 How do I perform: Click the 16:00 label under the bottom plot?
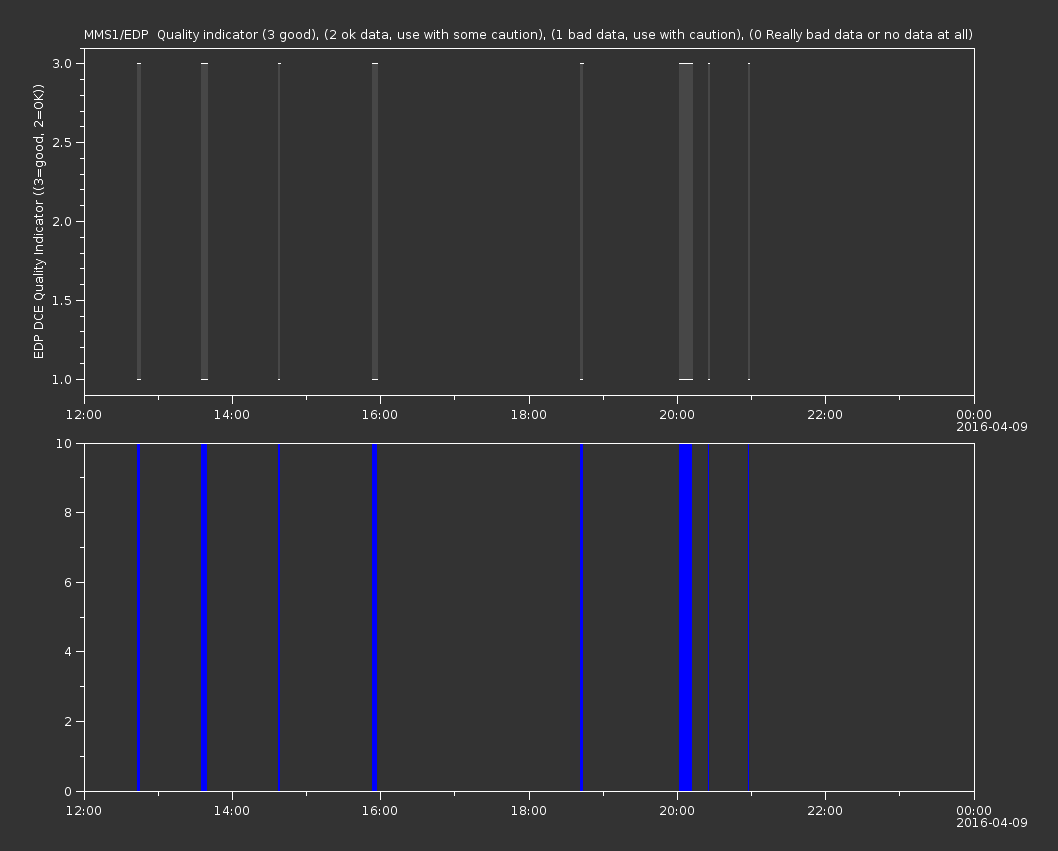pos(380,811)
